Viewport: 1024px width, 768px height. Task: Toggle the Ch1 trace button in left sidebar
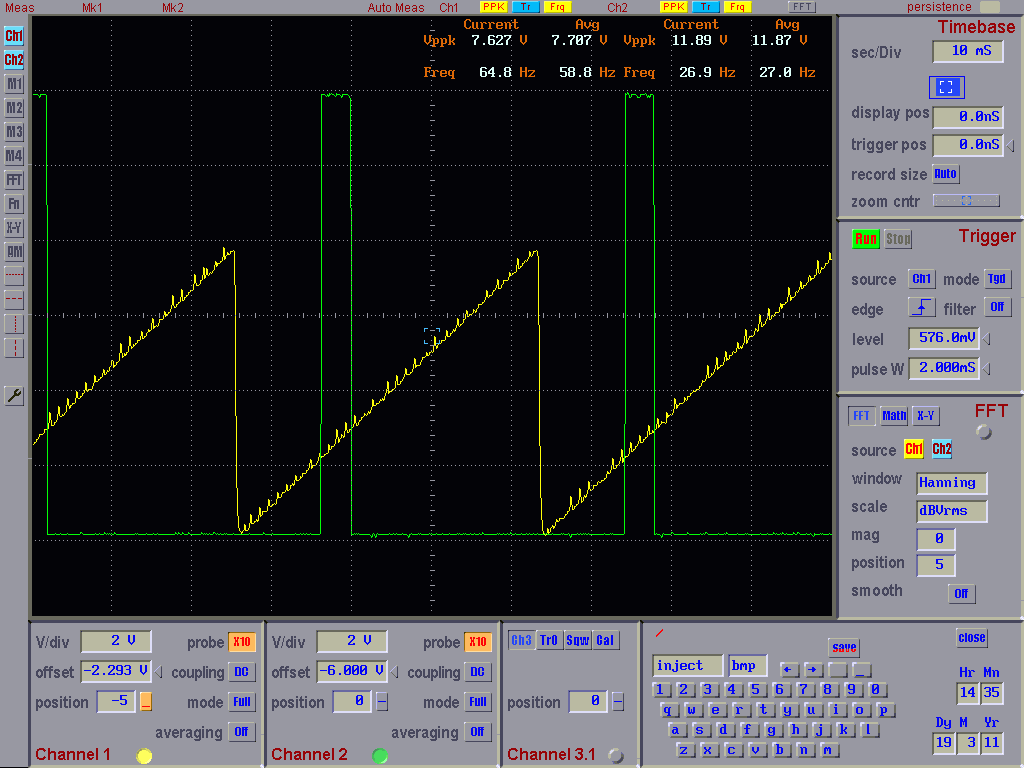coord(14,36)
